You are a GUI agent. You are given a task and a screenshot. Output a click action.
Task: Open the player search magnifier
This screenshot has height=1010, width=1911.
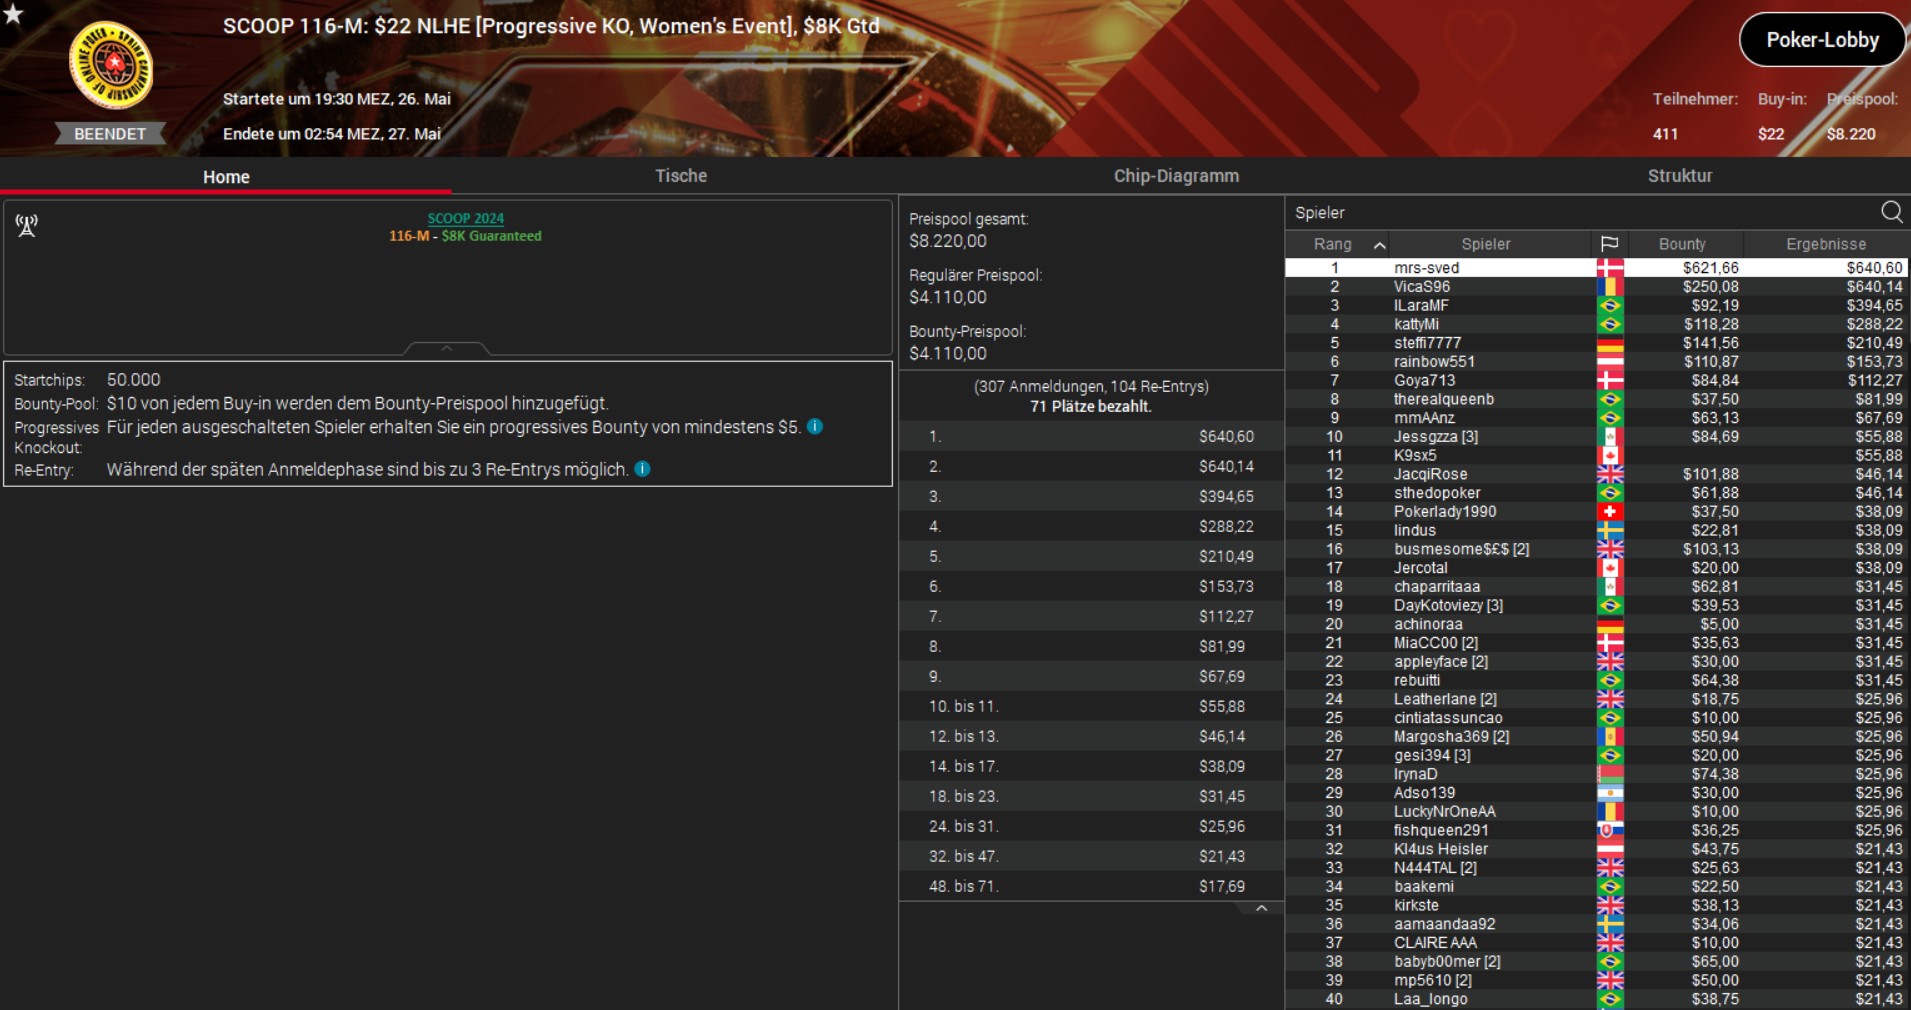1891,212
